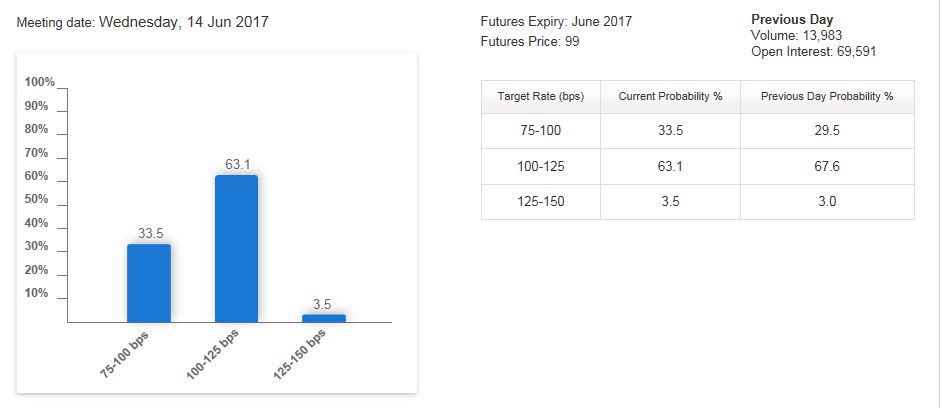Image resolution: width=943 pixels, height=408 pixels.
Task: Click the Futures Expiry: June 2017 text
Action: pyautogui.click(x=556, y=22)
